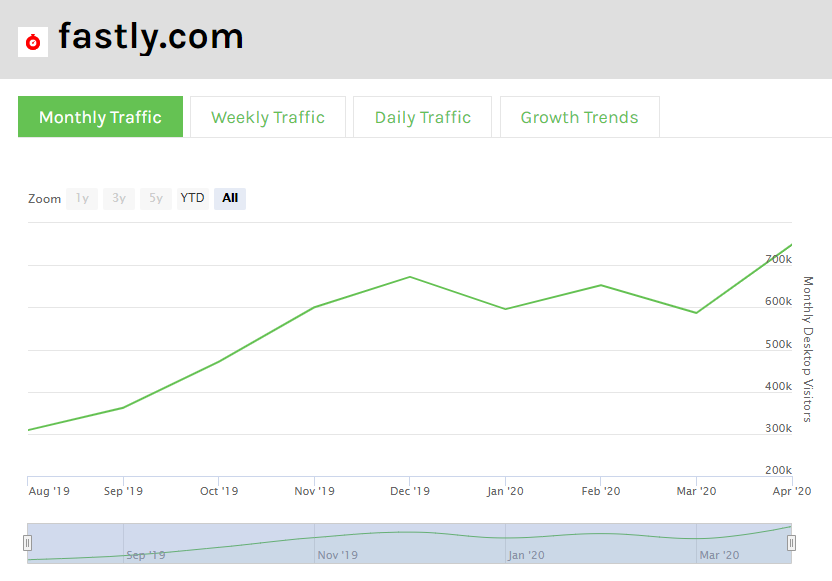Click the Mar '20 dip on the traffic line
The height and width of the screenshot is (581, 832).
click(696, 313)
